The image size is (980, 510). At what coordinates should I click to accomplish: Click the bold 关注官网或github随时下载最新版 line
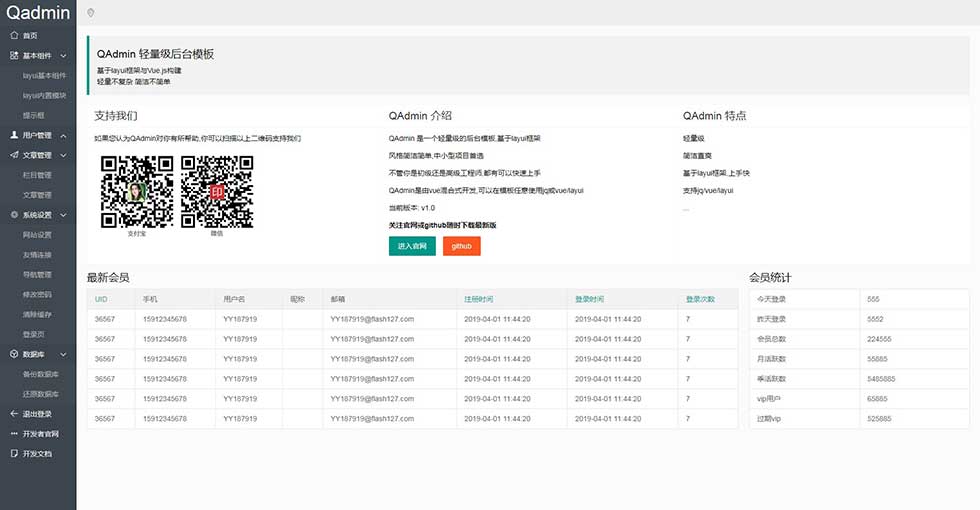point(442,225)
